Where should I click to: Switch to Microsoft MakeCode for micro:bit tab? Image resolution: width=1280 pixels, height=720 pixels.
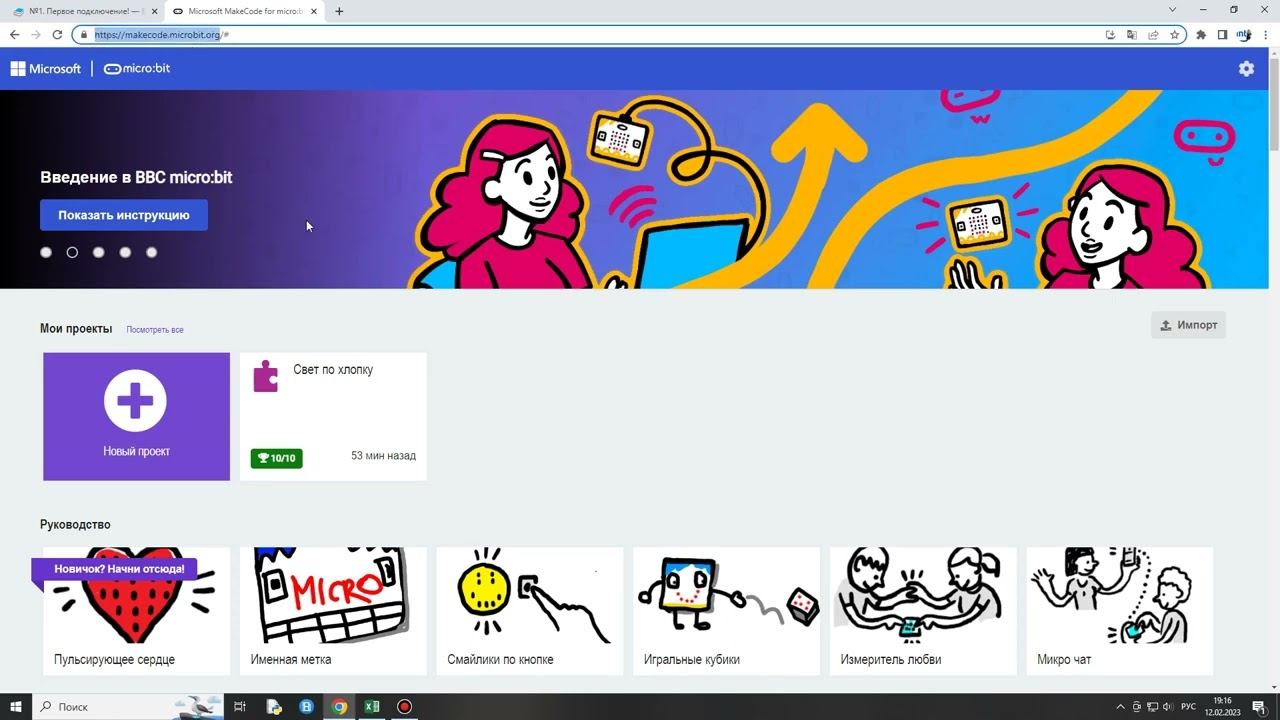point(243,11)
